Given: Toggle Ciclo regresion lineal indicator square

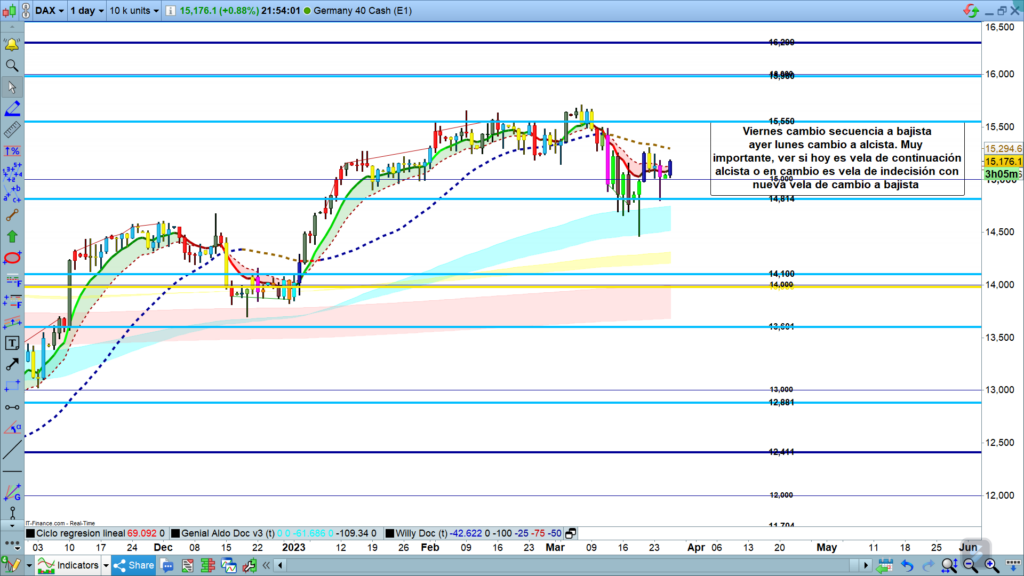Looking at the screenshot, I should coord(31,534).
